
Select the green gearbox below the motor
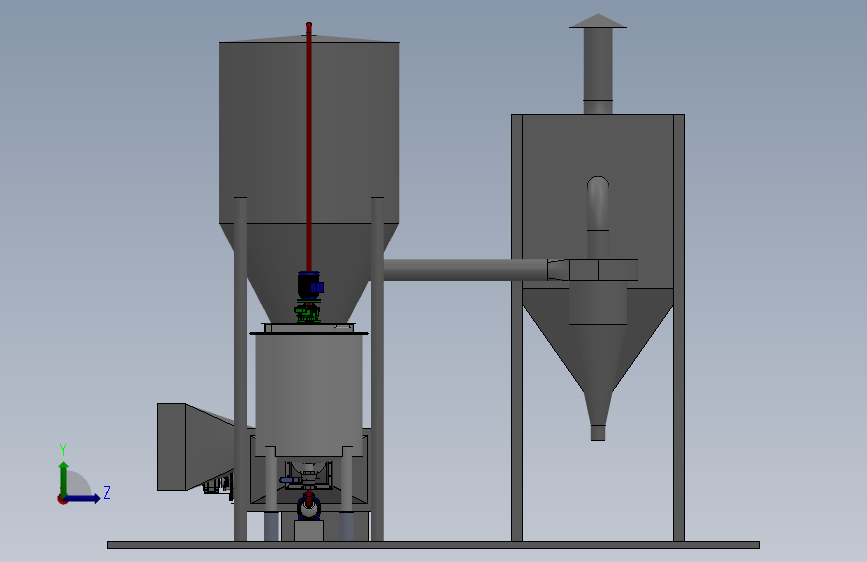coord(307,313)
